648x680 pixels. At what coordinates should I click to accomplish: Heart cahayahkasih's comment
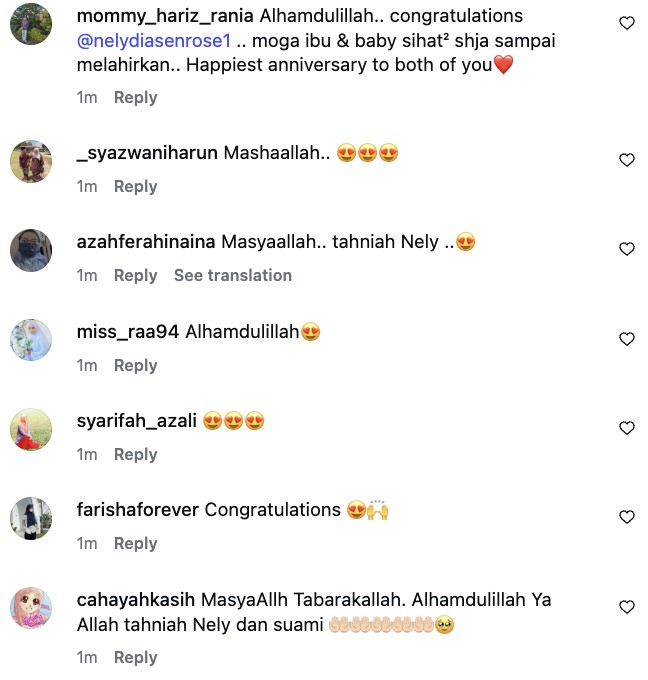pos(627,607)
